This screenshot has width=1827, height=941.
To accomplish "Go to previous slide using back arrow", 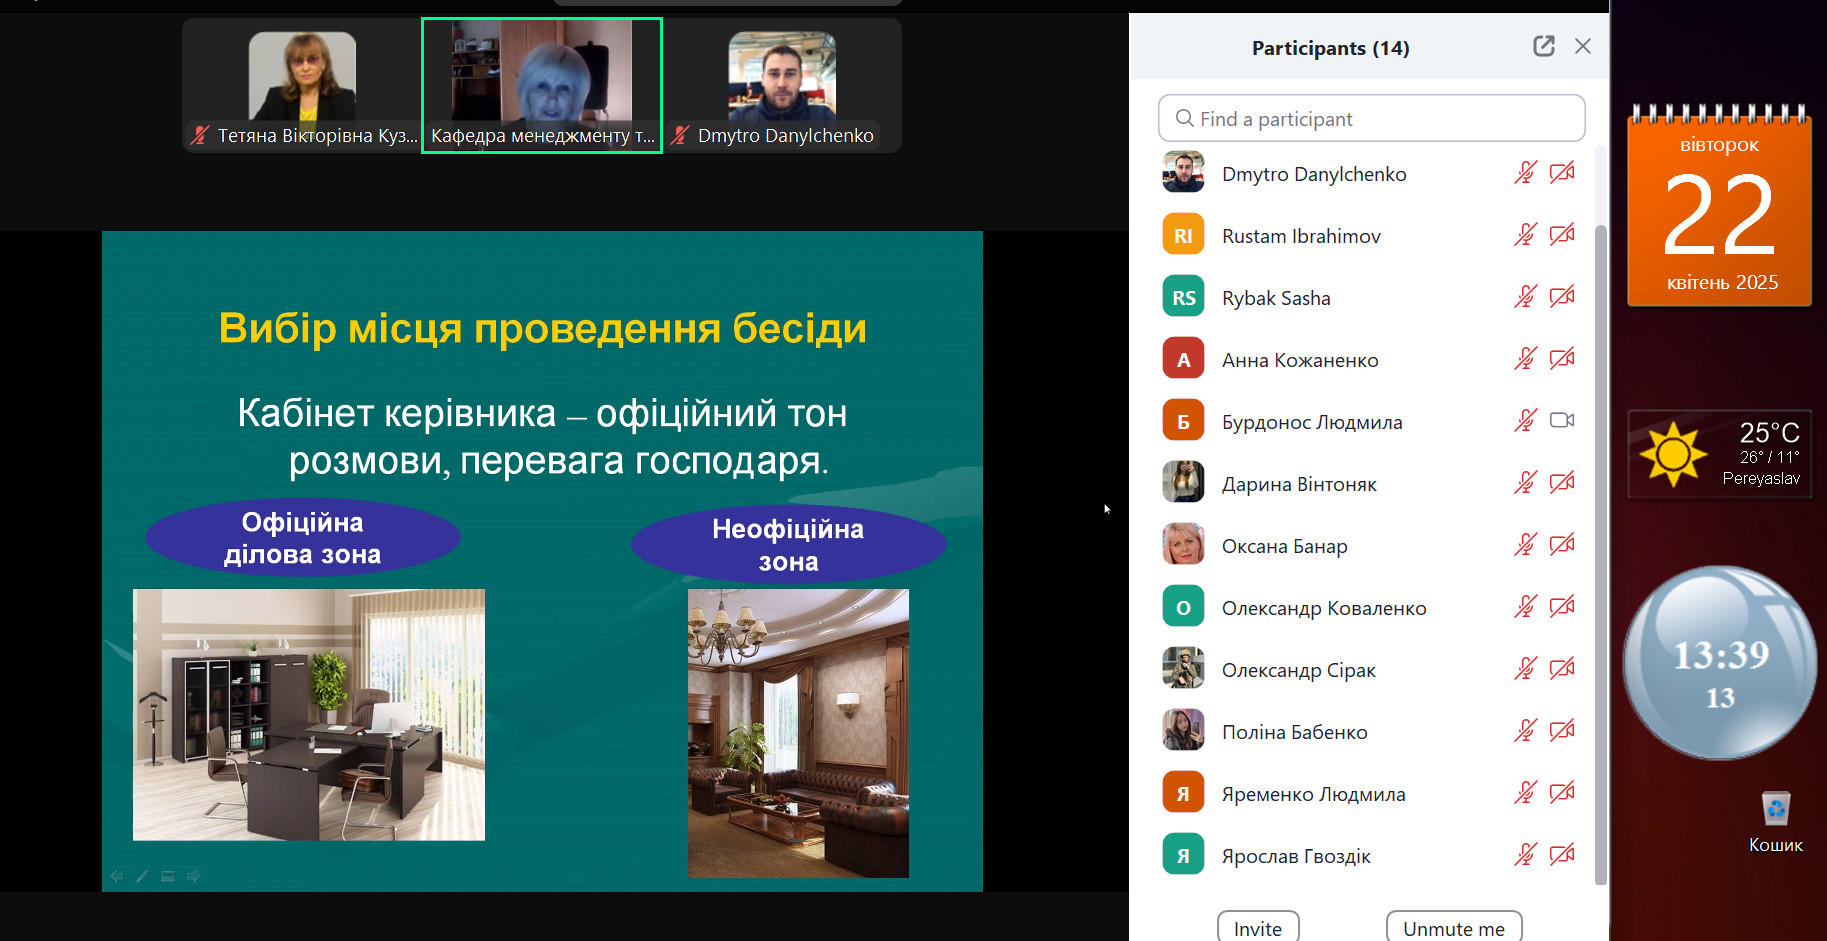I will pyautogui.click(x=116, y=876).
